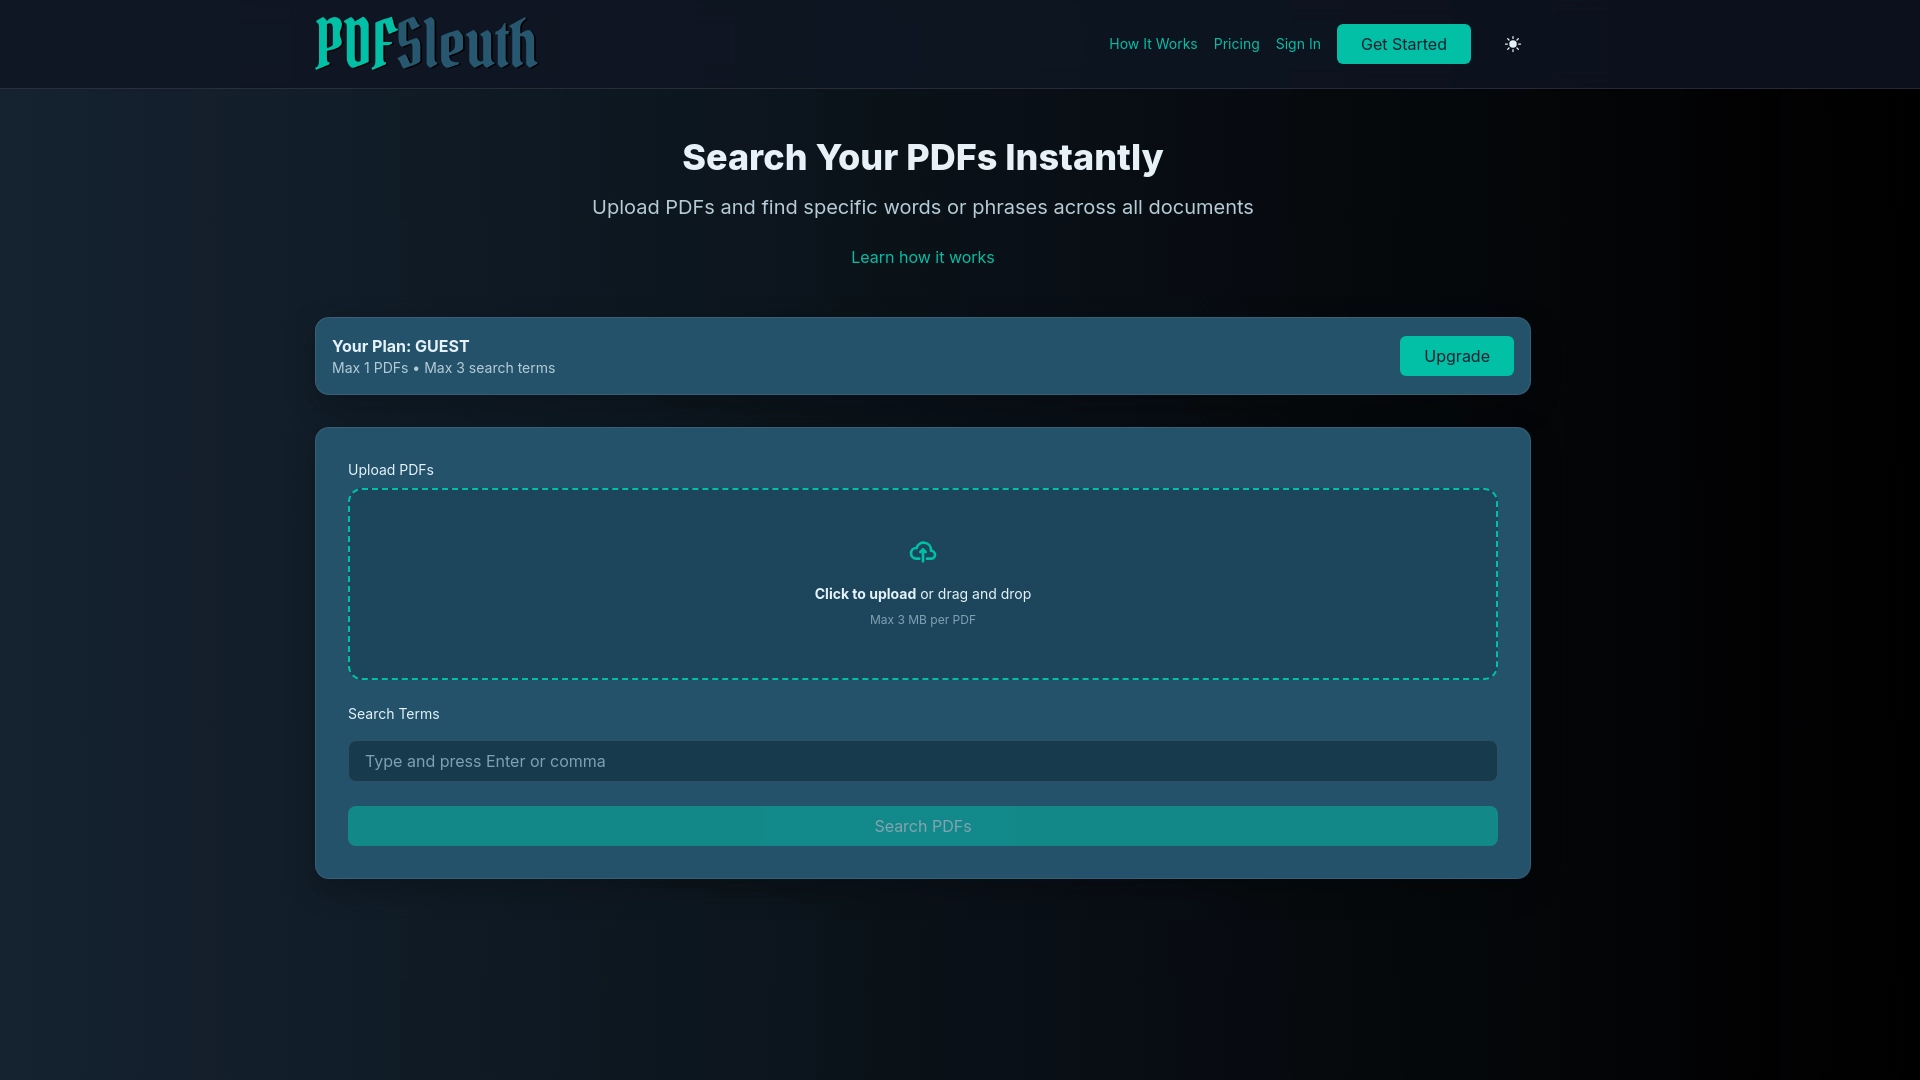Switch theme using the brightness icon
This screenshot has width=1920, height=1080.
(1512, 44)
